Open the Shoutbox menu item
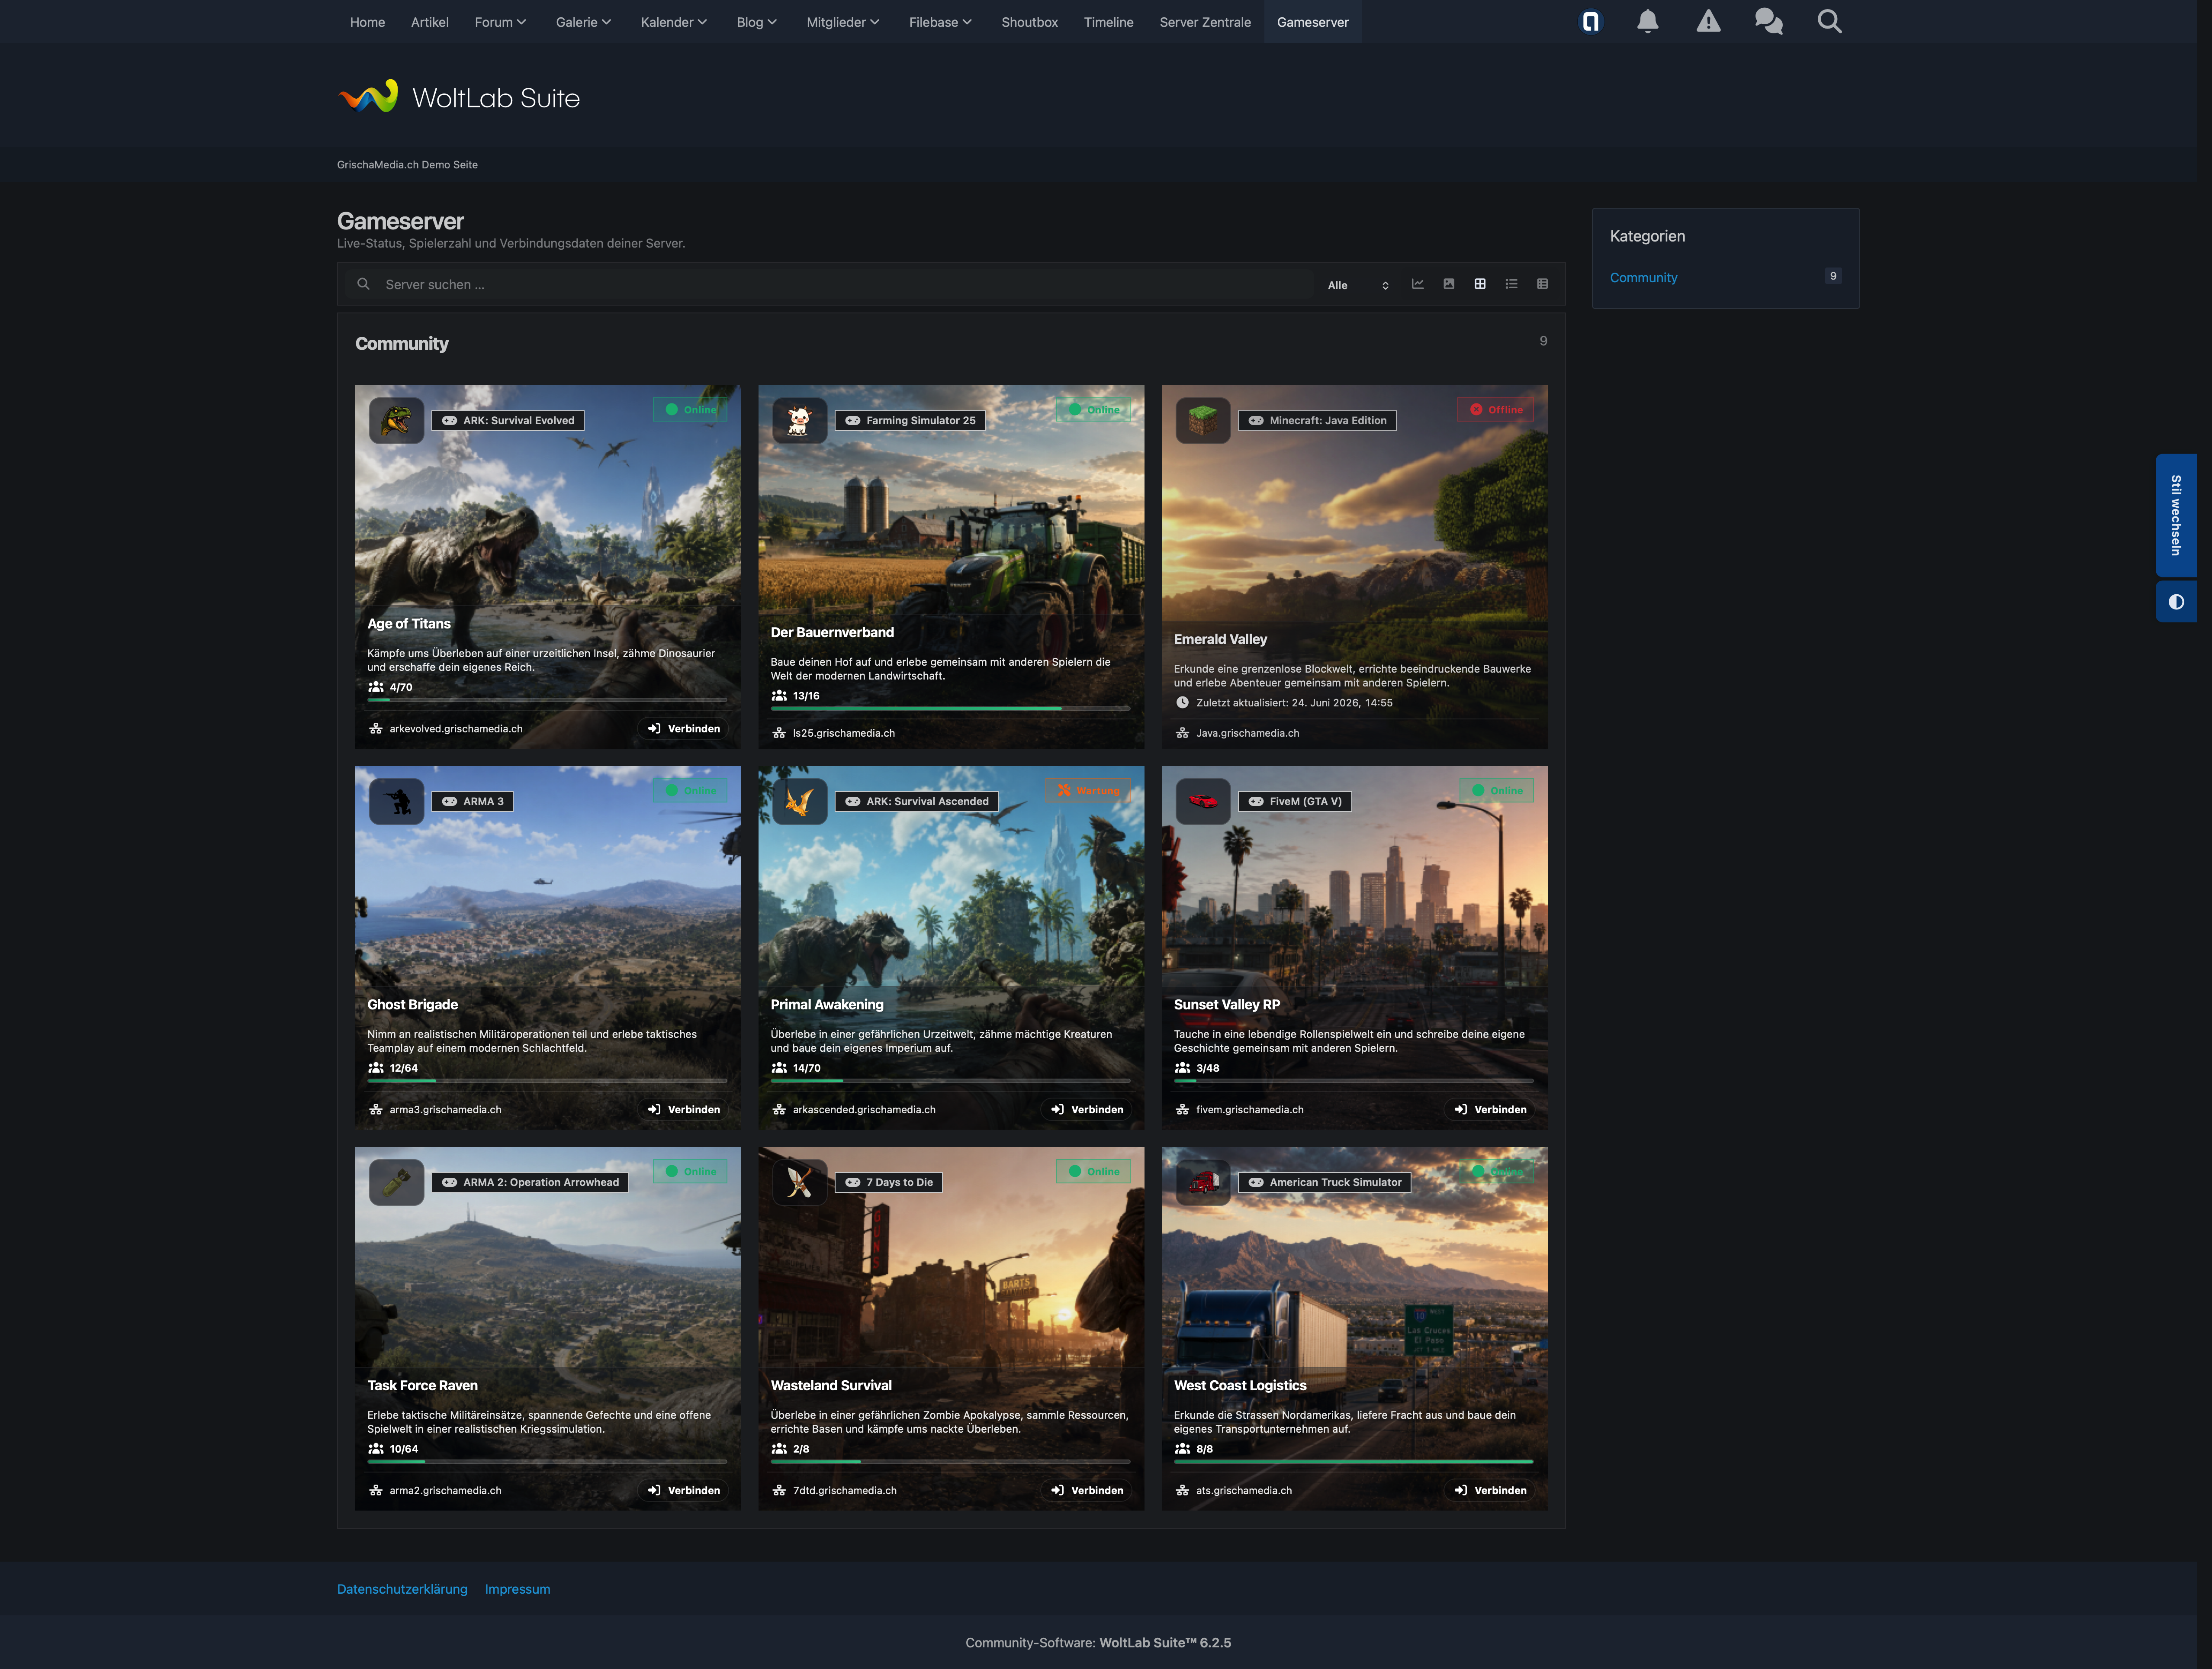This screenshot has width=2212, height=1669. coord(1029,22)
